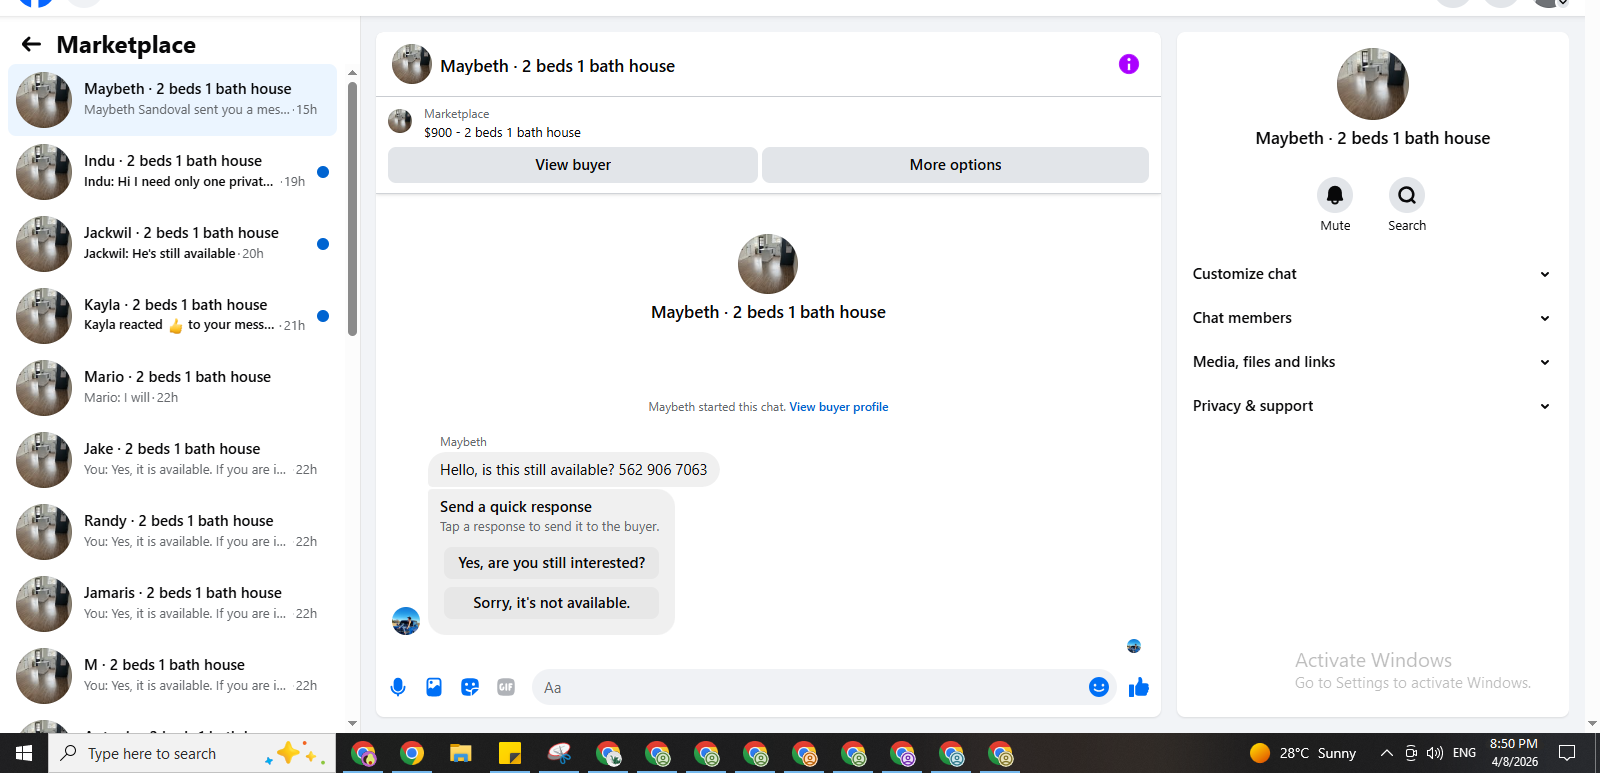Click the unread blue dot on Indu's chat
1600x773 pixels.
(x=323, y=172)
